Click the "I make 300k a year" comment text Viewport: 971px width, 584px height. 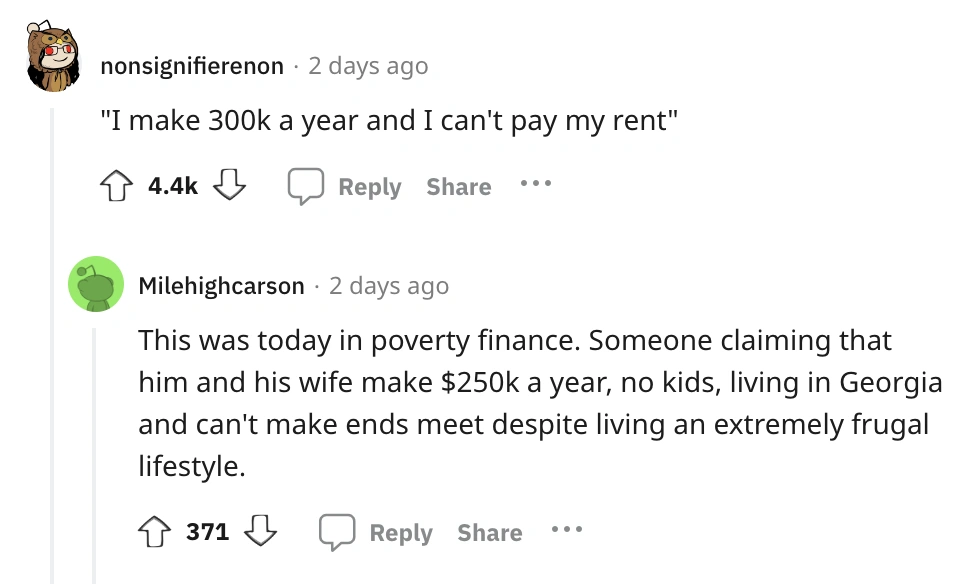(390, 122)
